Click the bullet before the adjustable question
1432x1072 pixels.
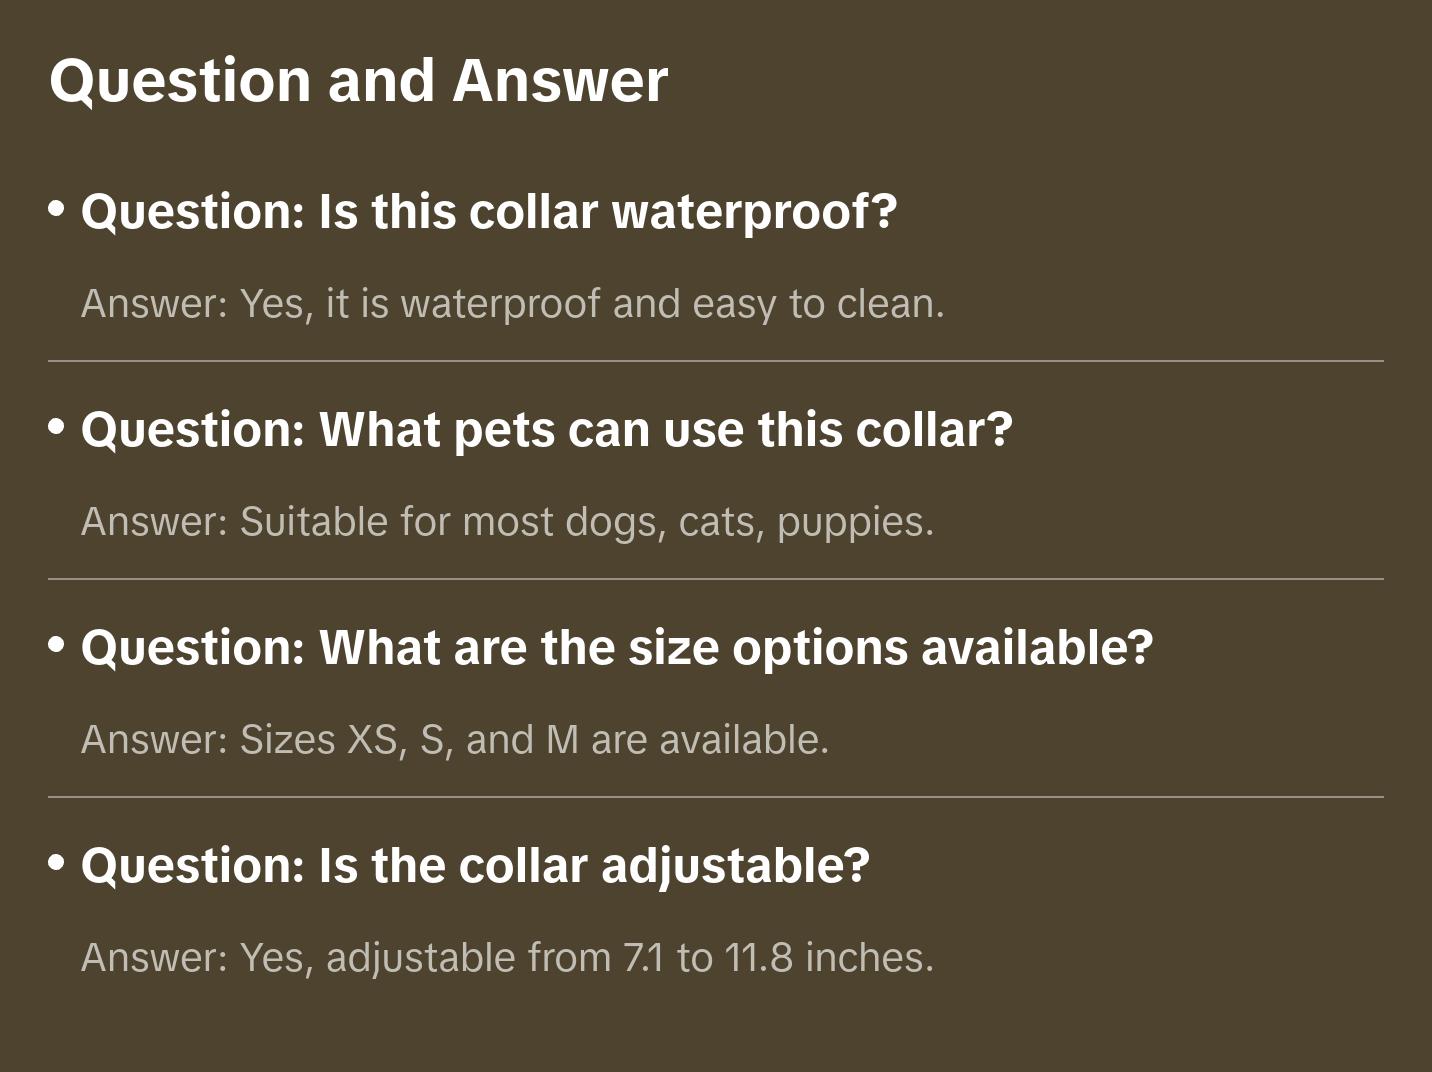57,863
